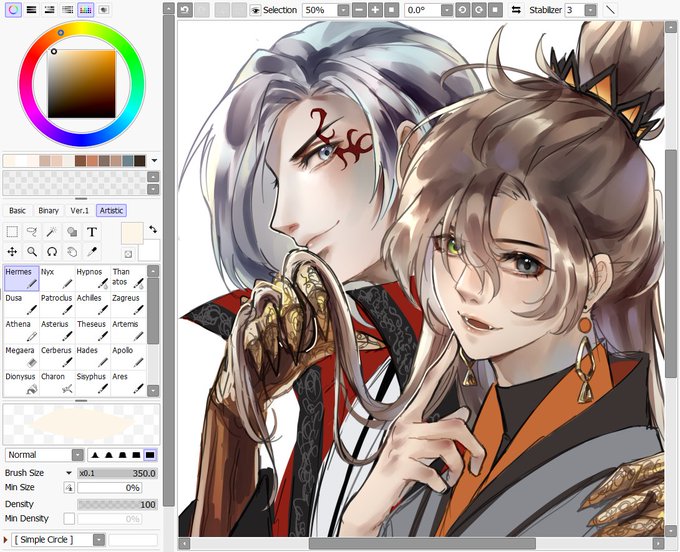Select the Lasso tool
The height and width of the screenshot is (552, 680).
[32, 232]
